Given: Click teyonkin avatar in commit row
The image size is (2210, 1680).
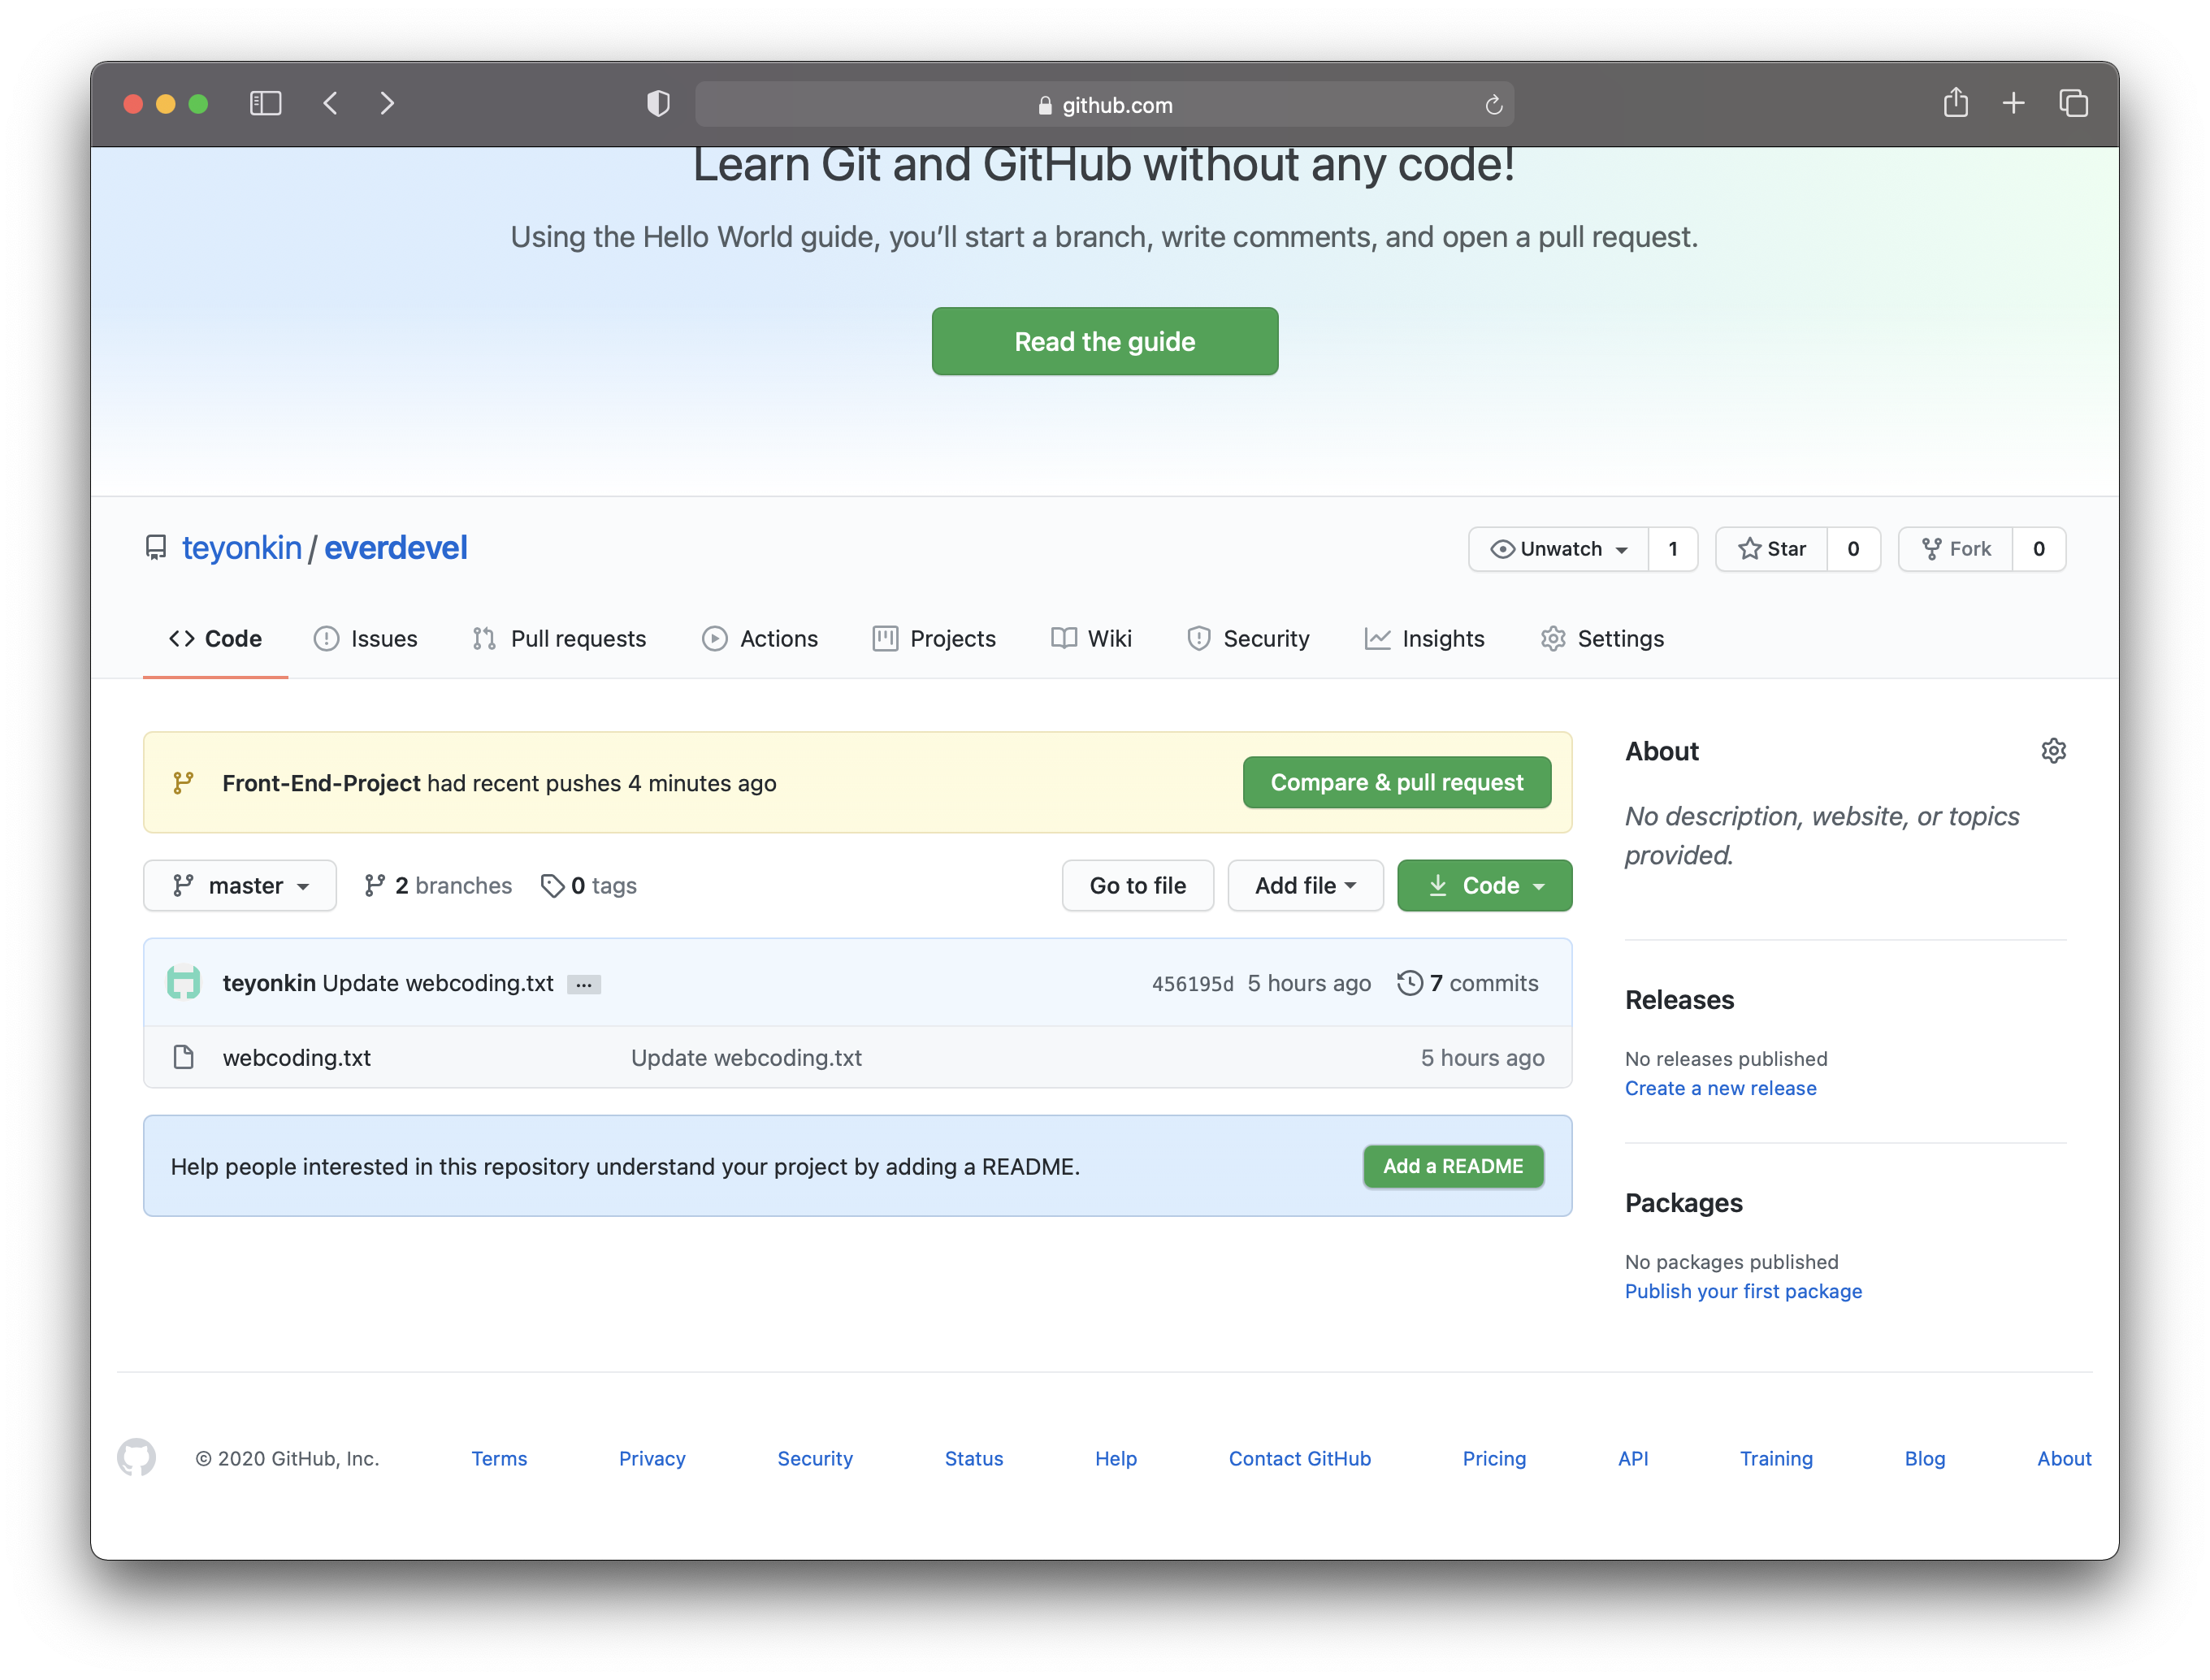Looking at the screenshot, I should coord(183,982).
